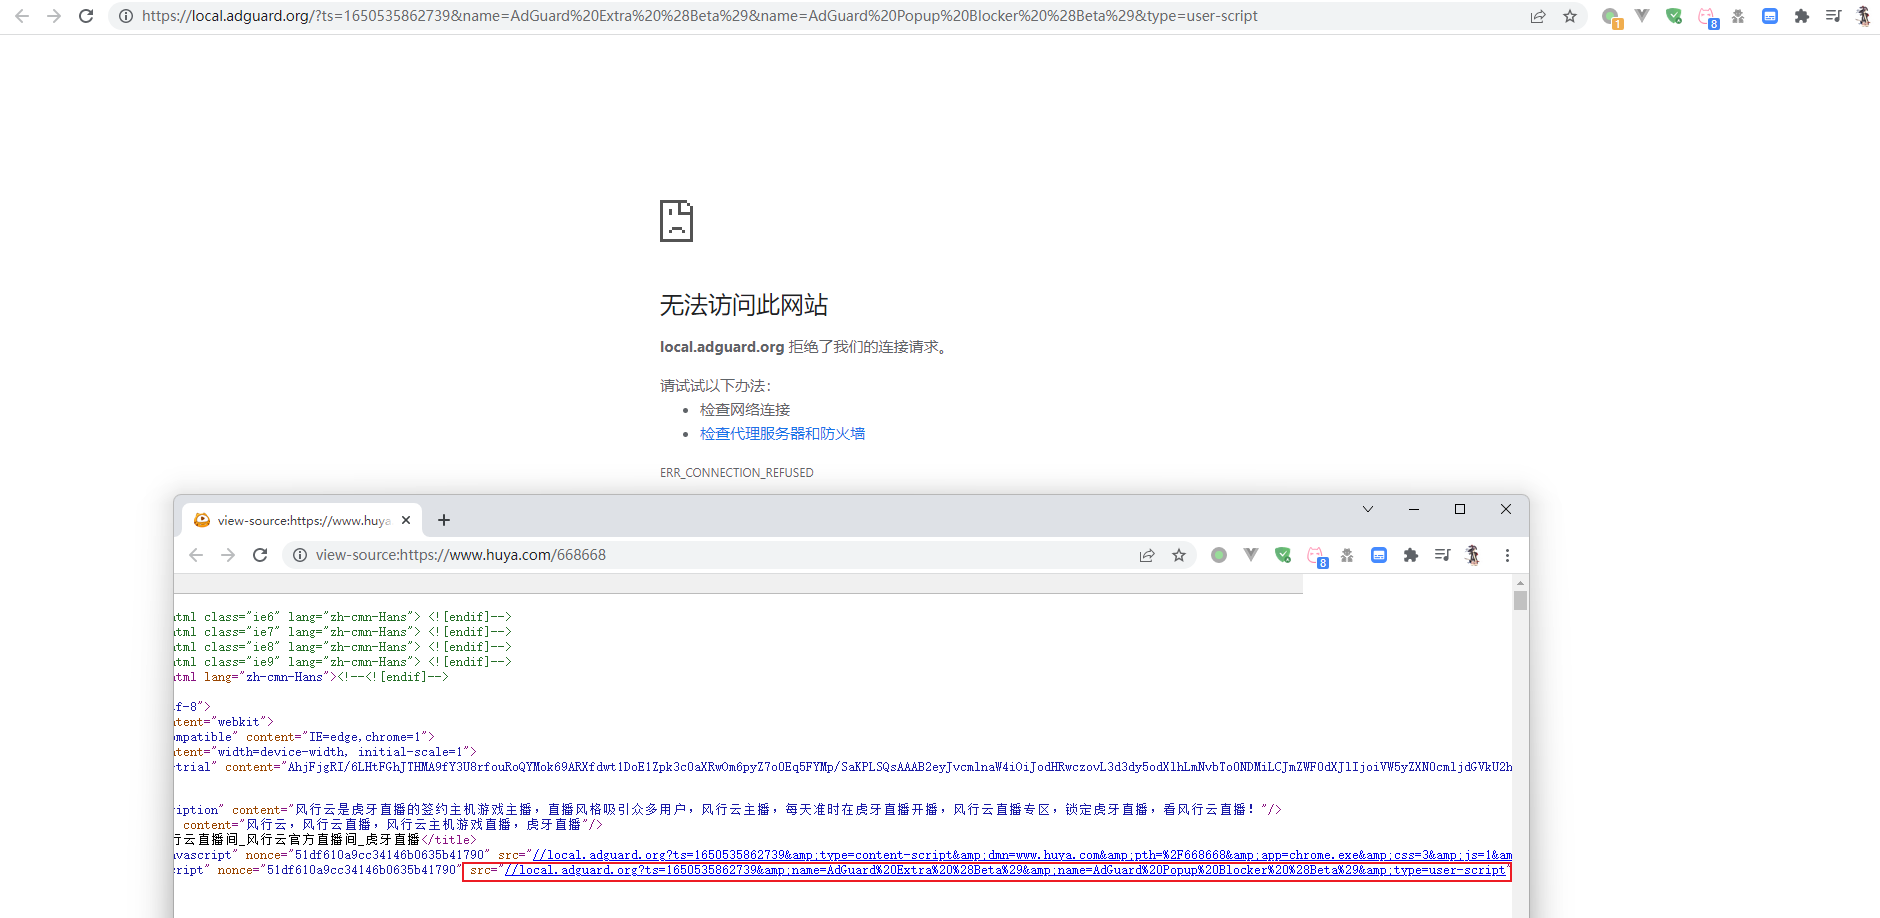
Task: Open the puzzle-piece Extensions menu
Action: (x=1804, y=17)
